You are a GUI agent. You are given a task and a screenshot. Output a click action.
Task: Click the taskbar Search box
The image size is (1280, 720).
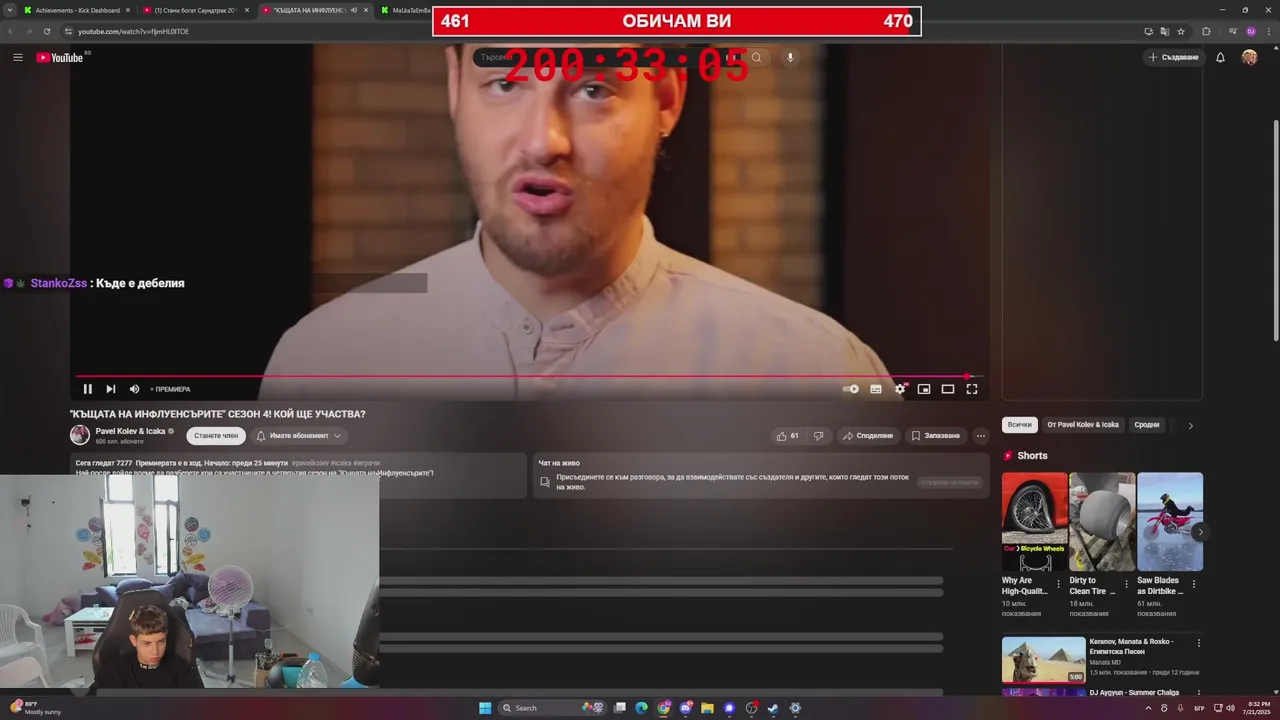click(553, 708)
